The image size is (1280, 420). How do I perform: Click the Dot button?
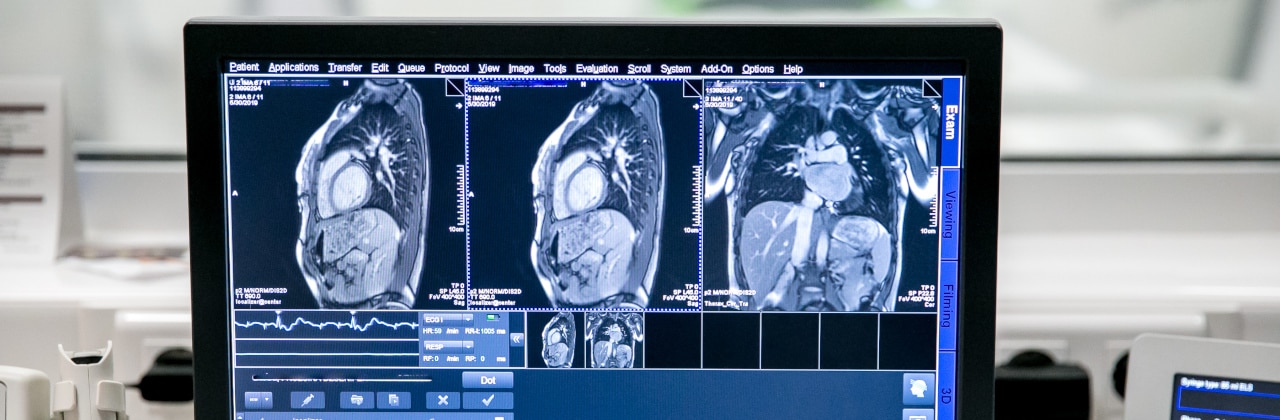488,380
